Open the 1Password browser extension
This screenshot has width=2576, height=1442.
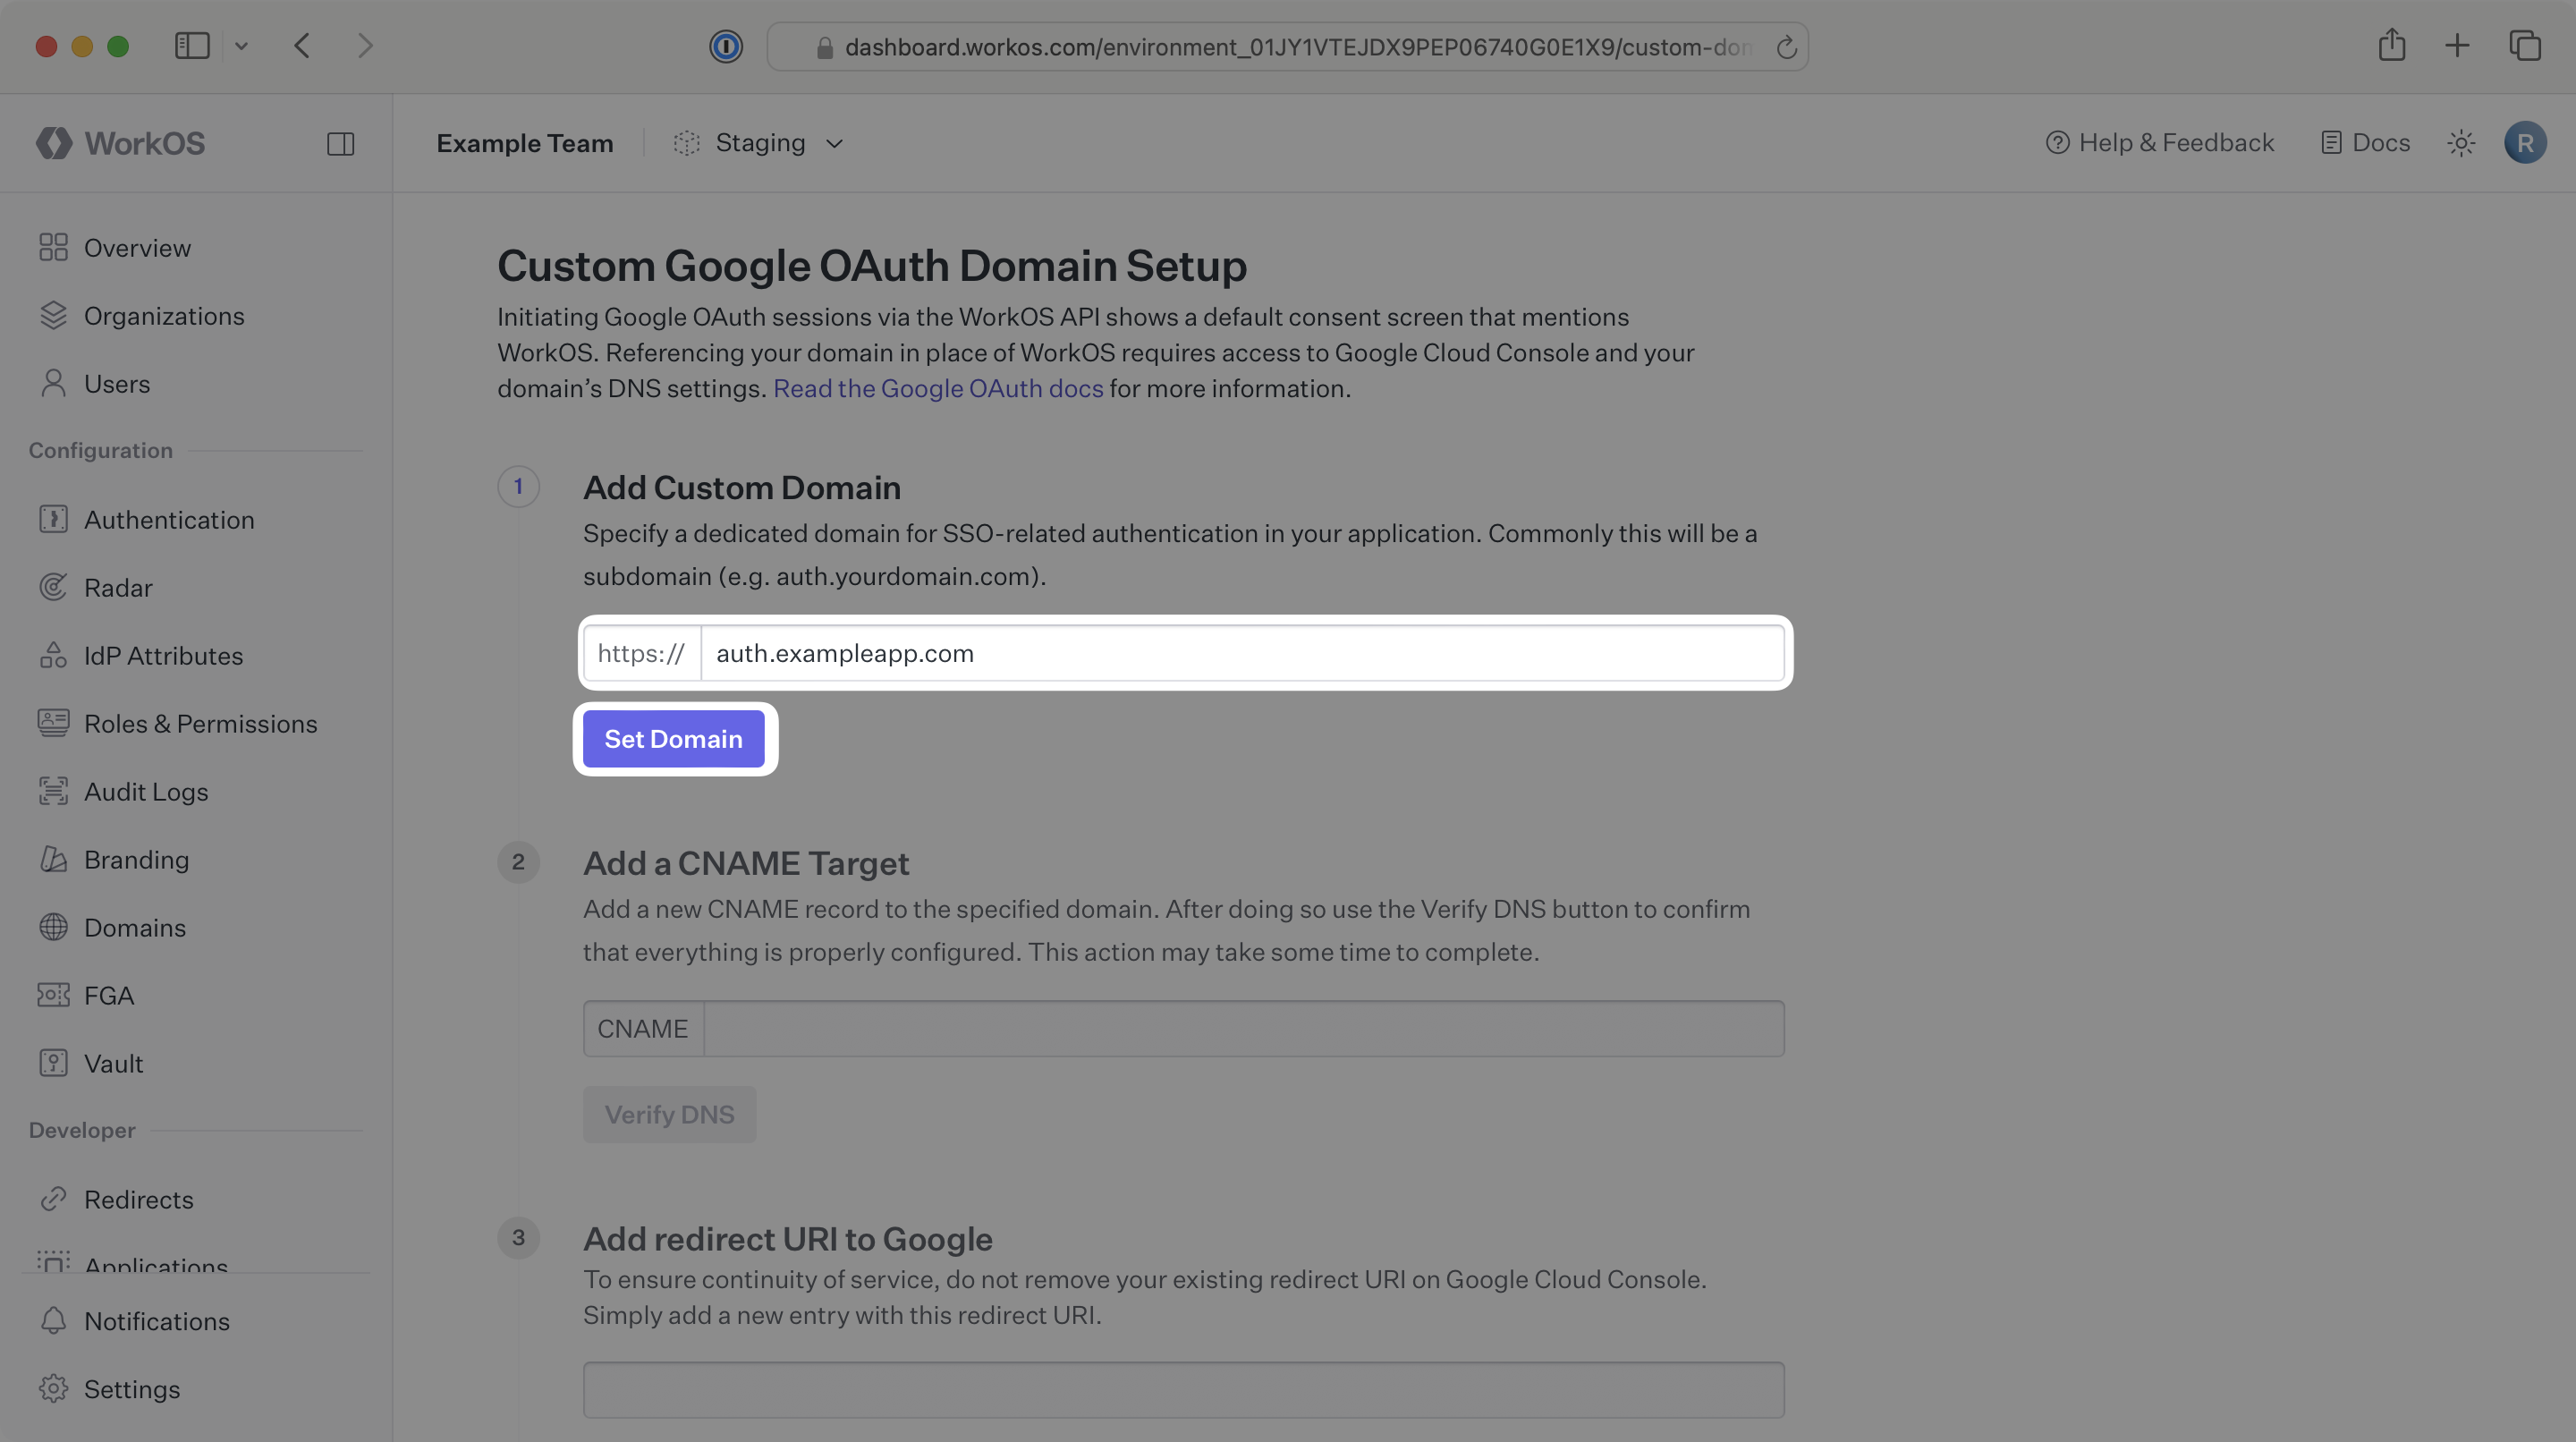coord(726,46)
